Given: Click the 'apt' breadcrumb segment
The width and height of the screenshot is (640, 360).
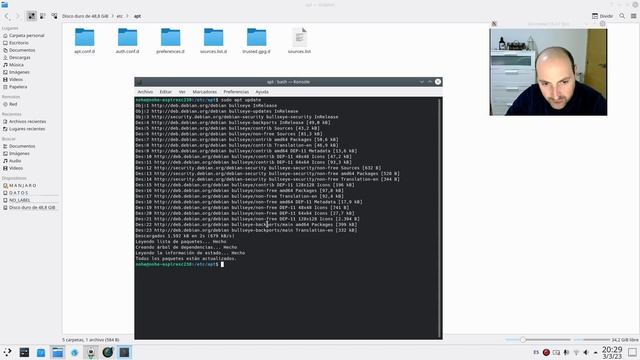Looking at the screenshot, I should [x=137, y=16].
